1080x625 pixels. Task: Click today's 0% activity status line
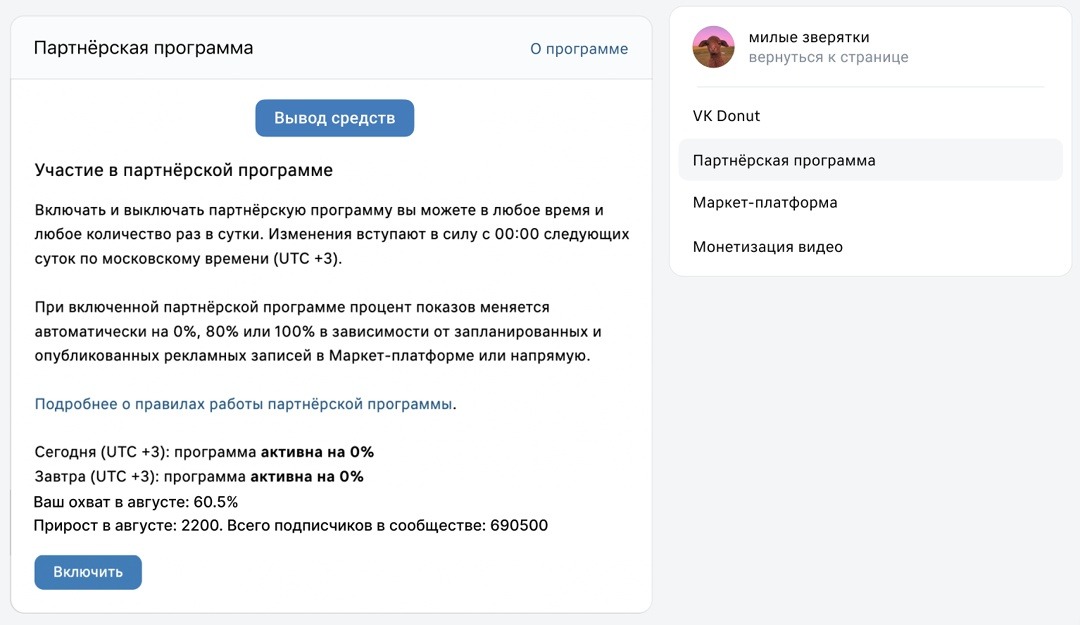point(204,451)
